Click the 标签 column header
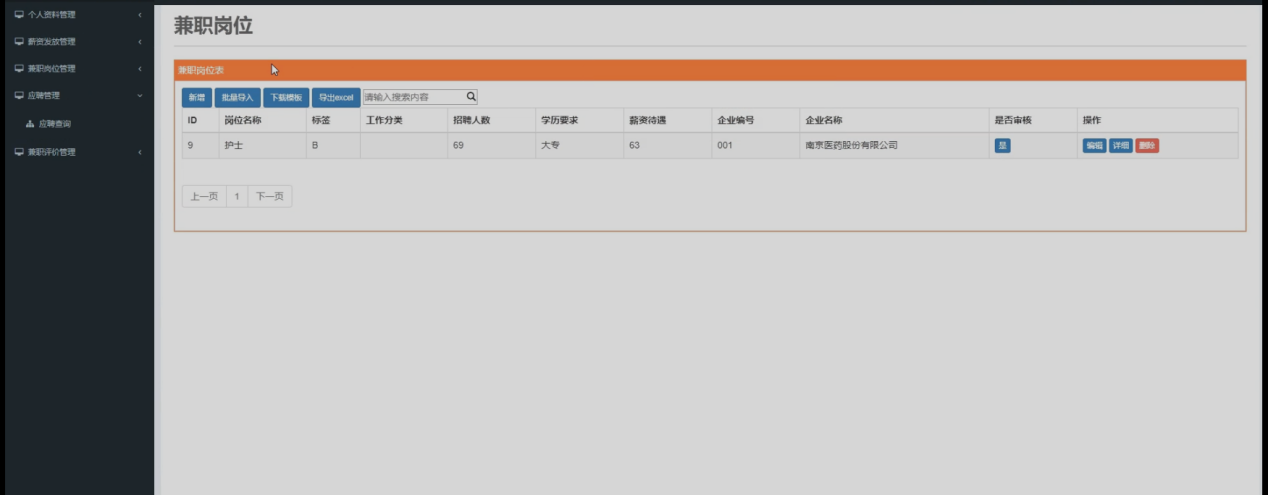This screenshot has height=495, width=1268. 333,120
